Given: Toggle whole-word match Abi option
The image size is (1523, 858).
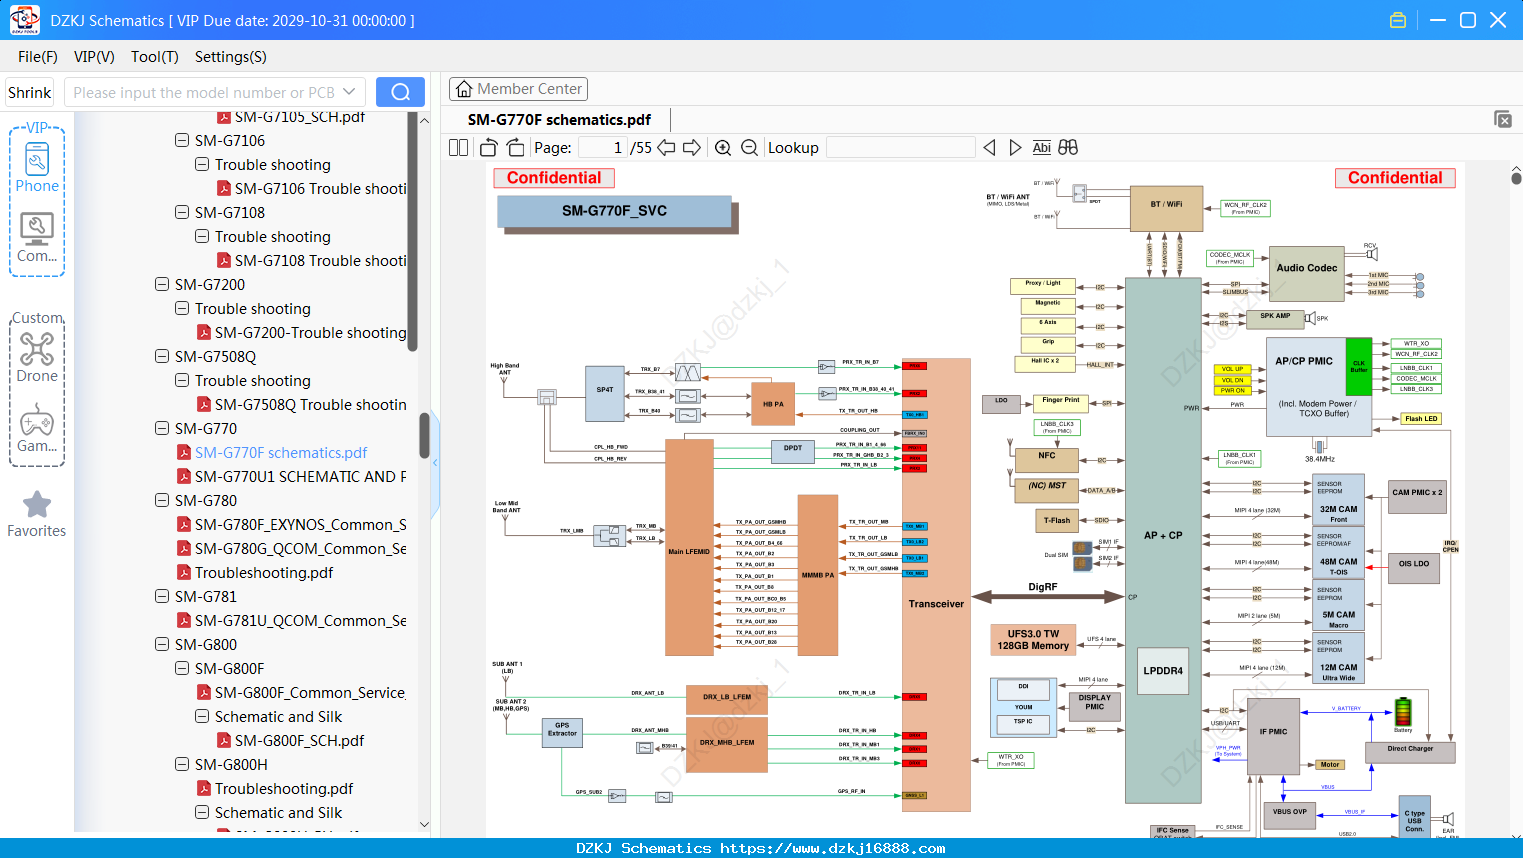Looking at the screenshot, I should (x=1041, y=148).
